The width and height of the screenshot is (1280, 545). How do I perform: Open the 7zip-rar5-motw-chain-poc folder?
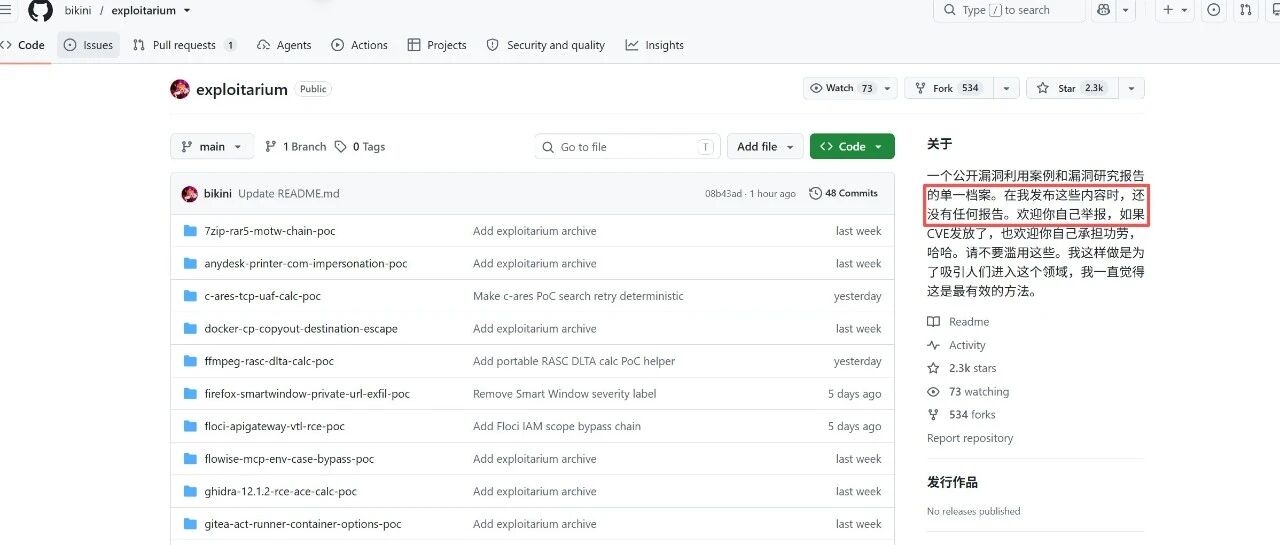coord(270,231)
